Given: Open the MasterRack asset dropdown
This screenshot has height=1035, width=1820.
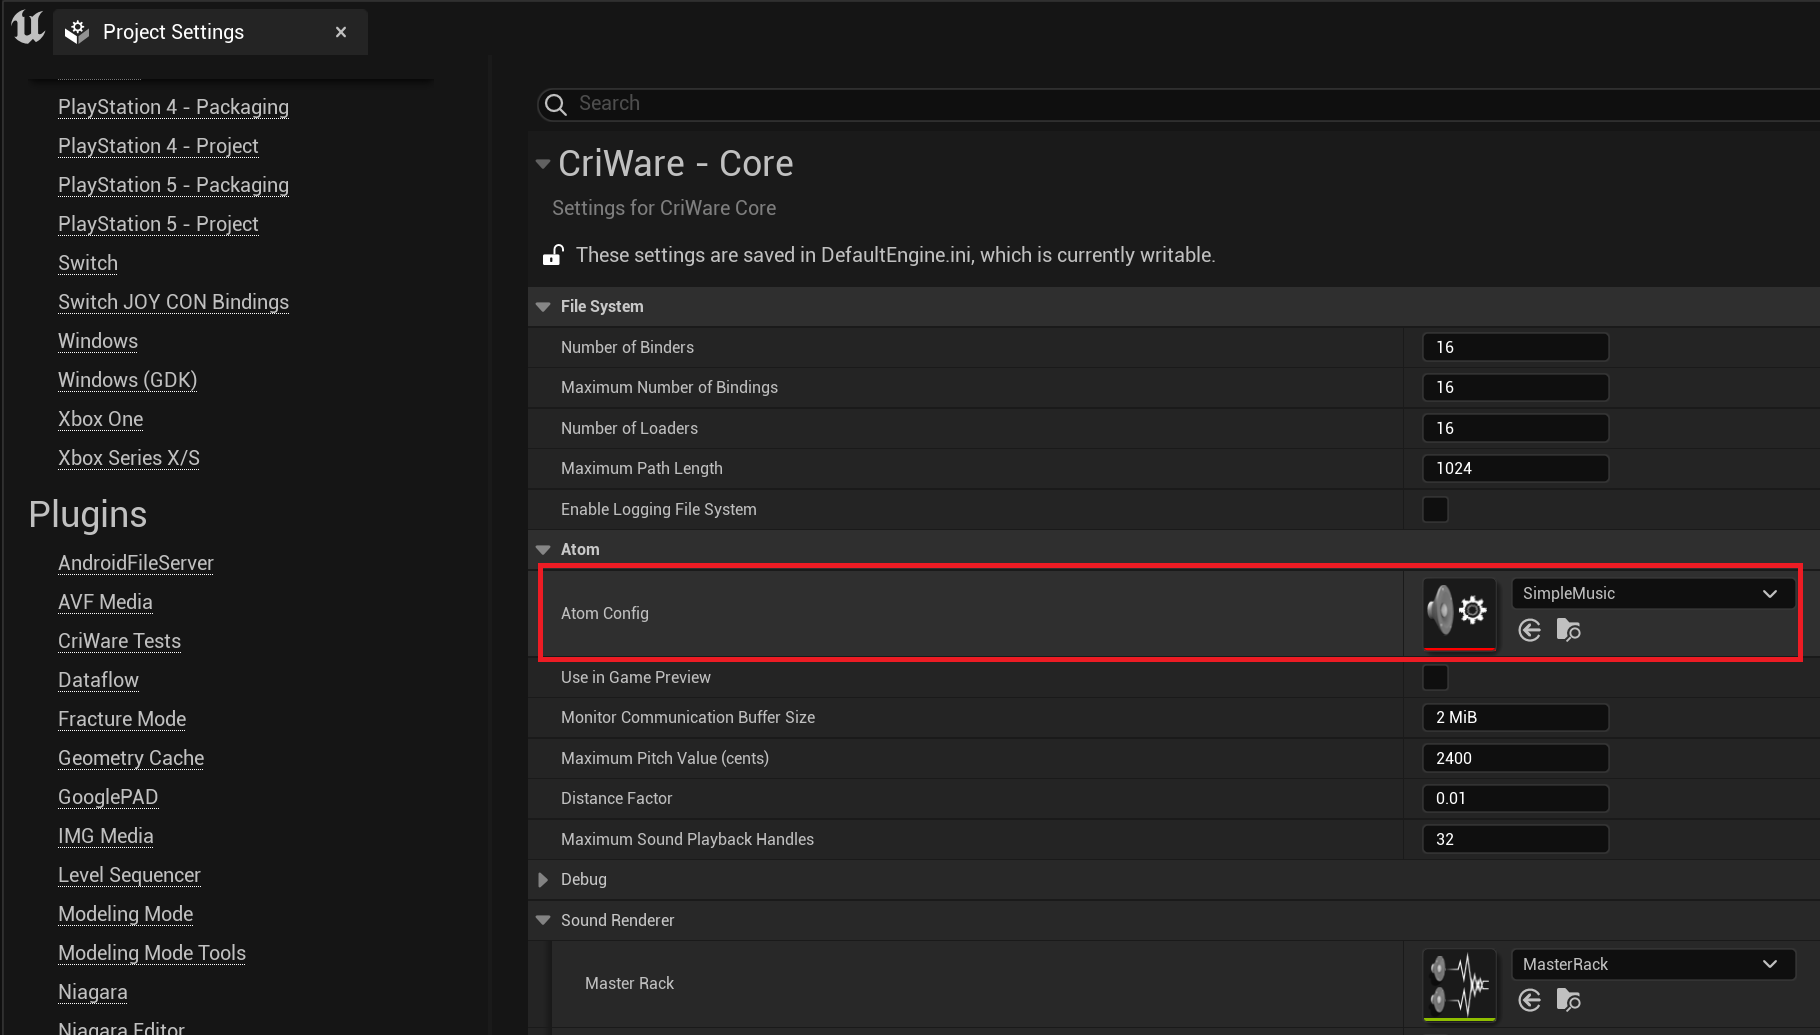Looking at the screenshot, I should 1652,964.
